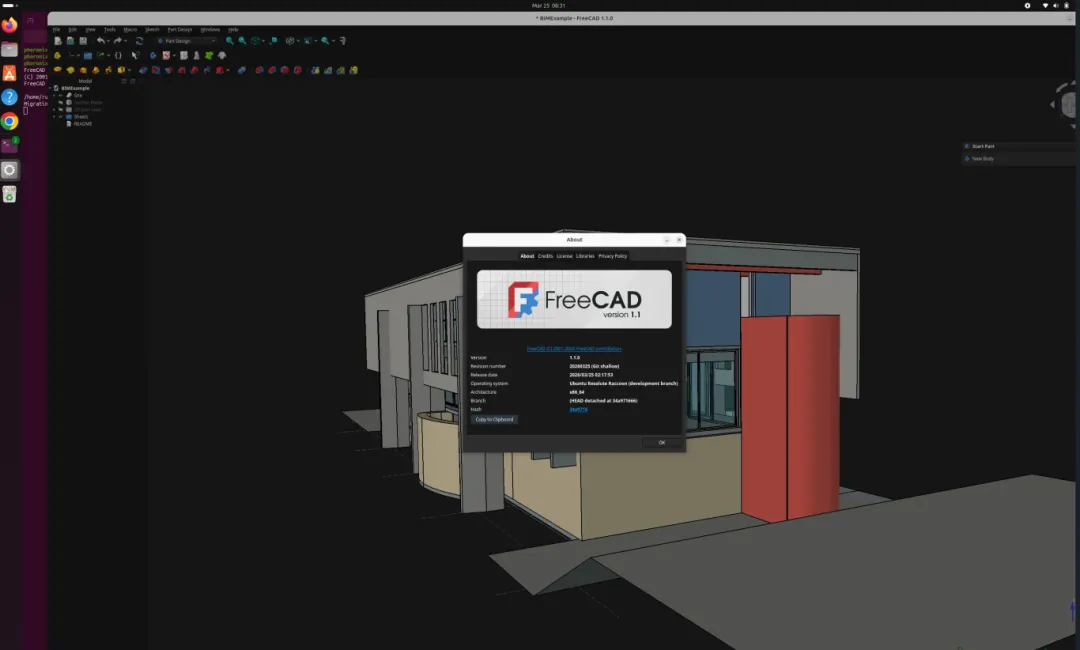Open the Part Design menu
This screenshot has height=650, width=1080.
(x=180, y=30)
